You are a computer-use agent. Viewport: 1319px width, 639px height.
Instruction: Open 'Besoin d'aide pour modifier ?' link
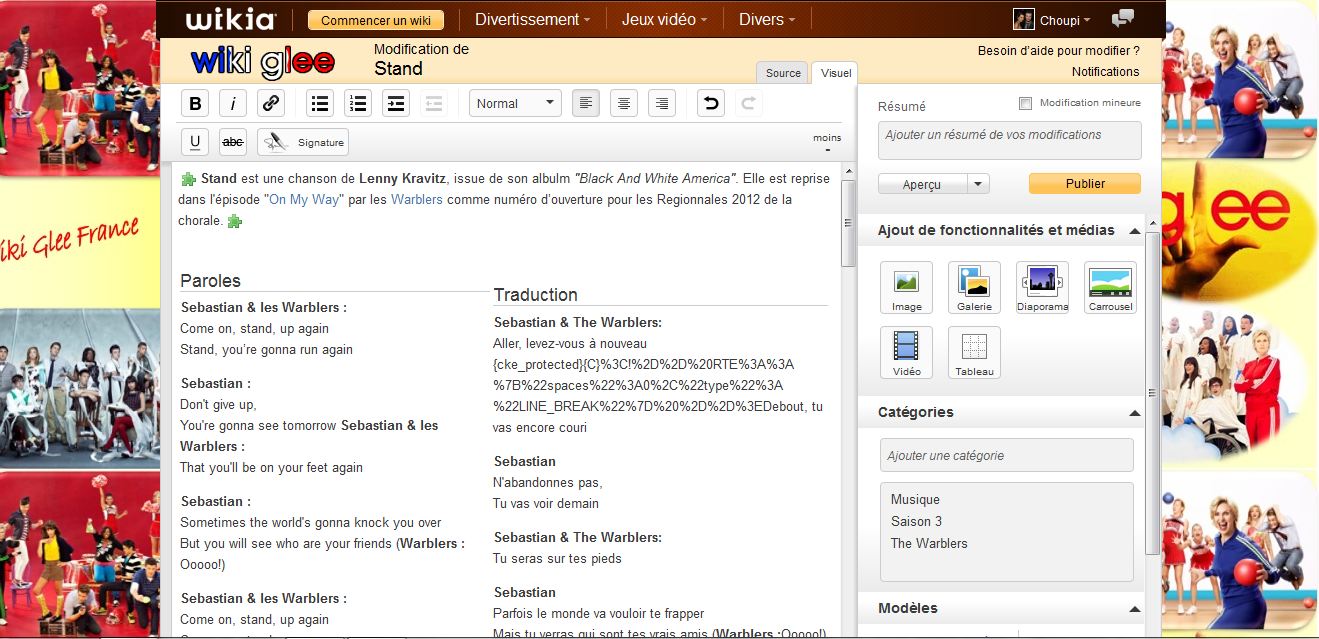coord(1058,51)
